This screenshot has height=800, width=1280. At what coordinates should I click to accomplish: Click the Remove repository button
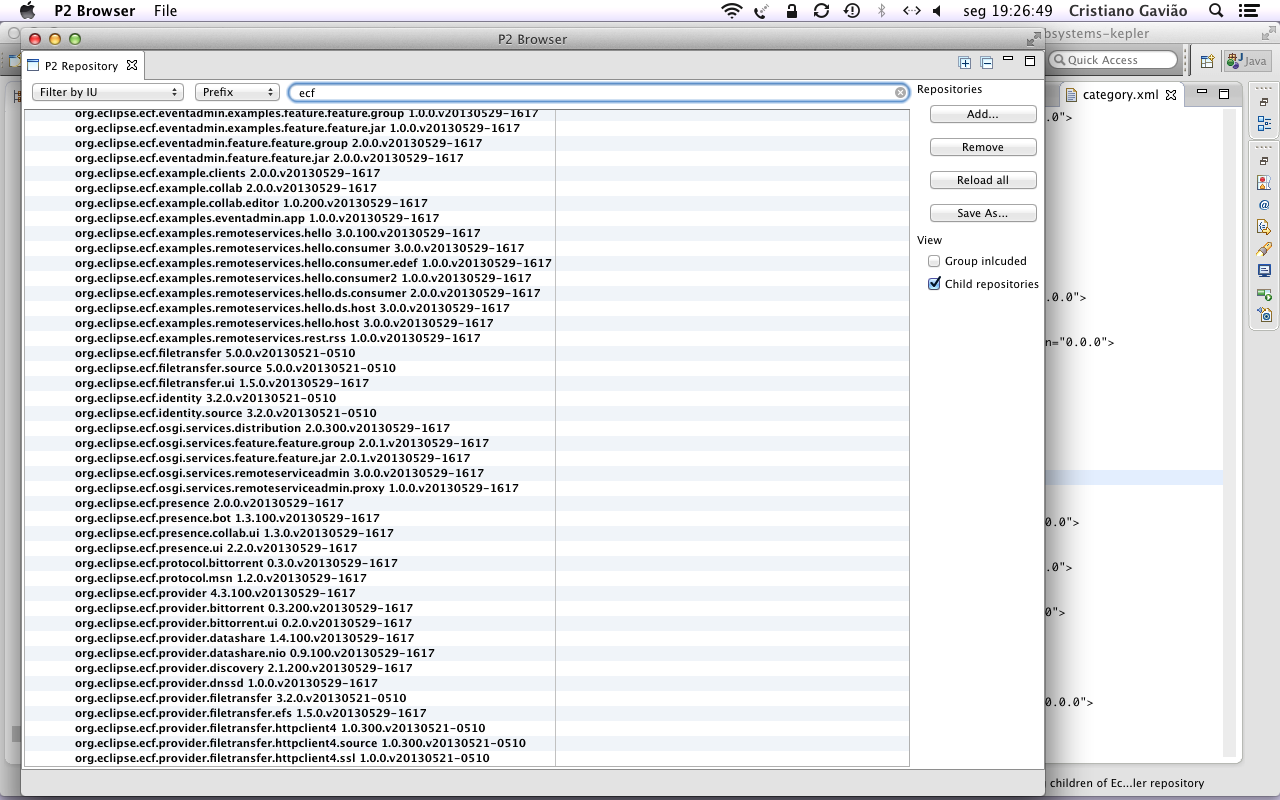coord(983,147)
